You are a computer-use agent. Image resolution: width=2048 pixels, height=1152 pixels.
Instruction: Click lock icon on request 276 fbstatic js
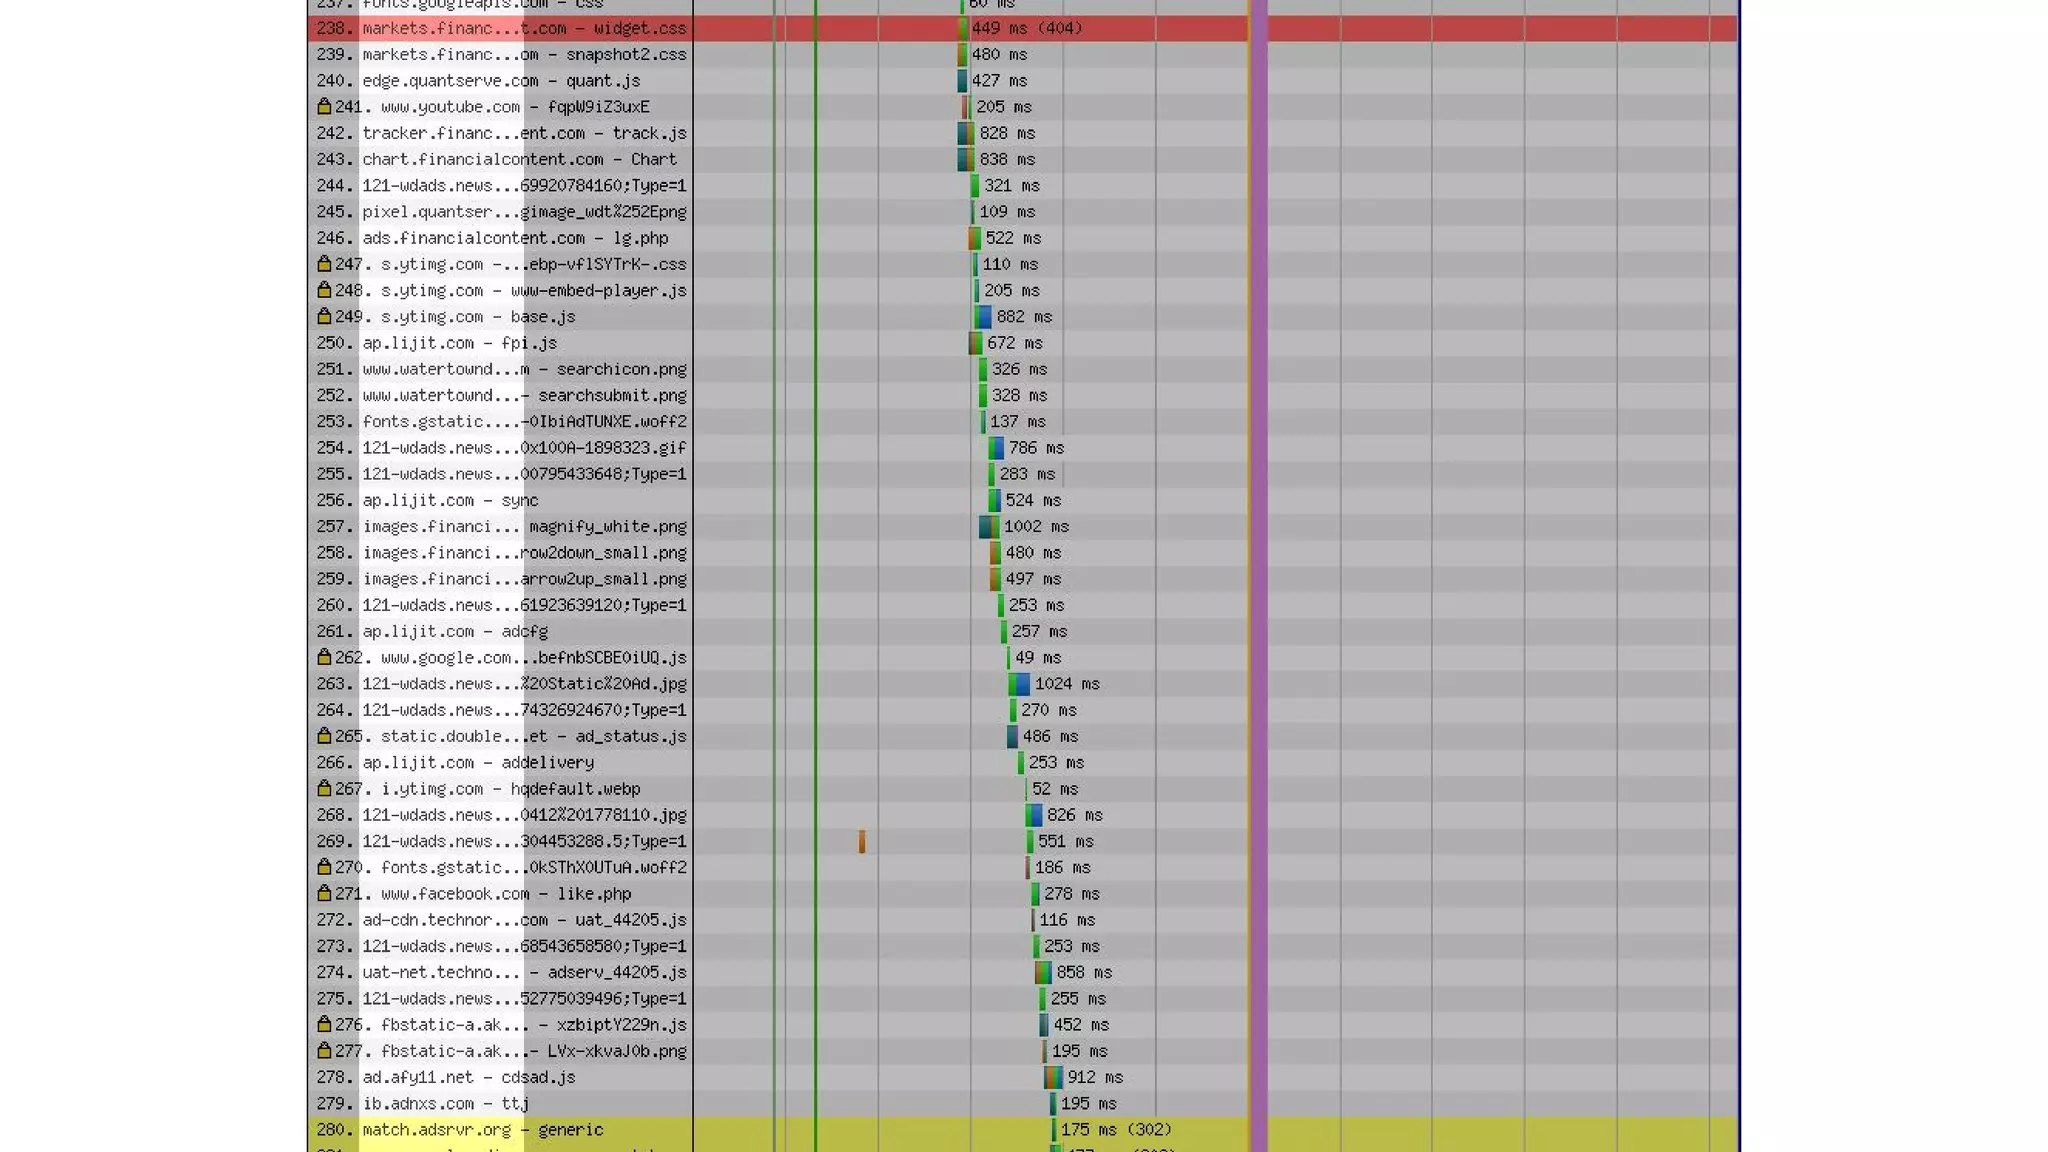(324, 1024)
